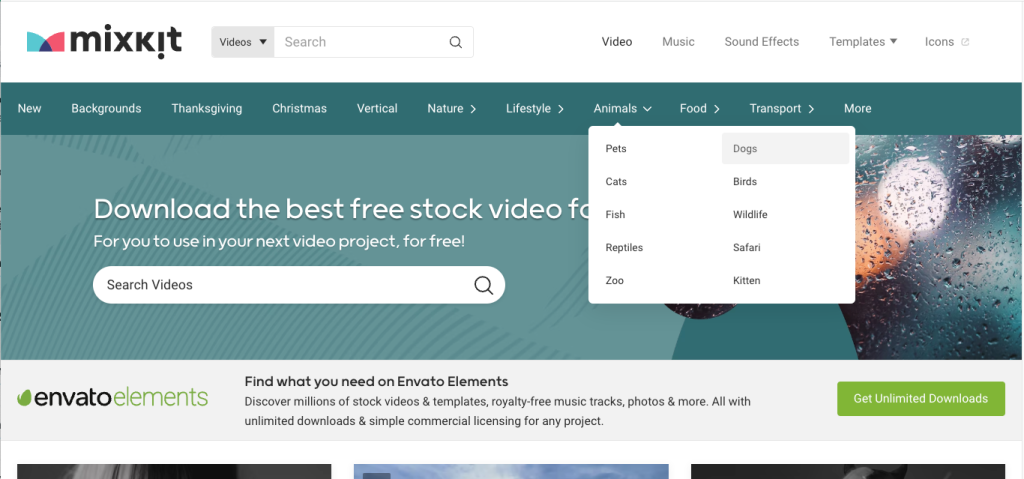Open the external Icons link

[946, 42]
